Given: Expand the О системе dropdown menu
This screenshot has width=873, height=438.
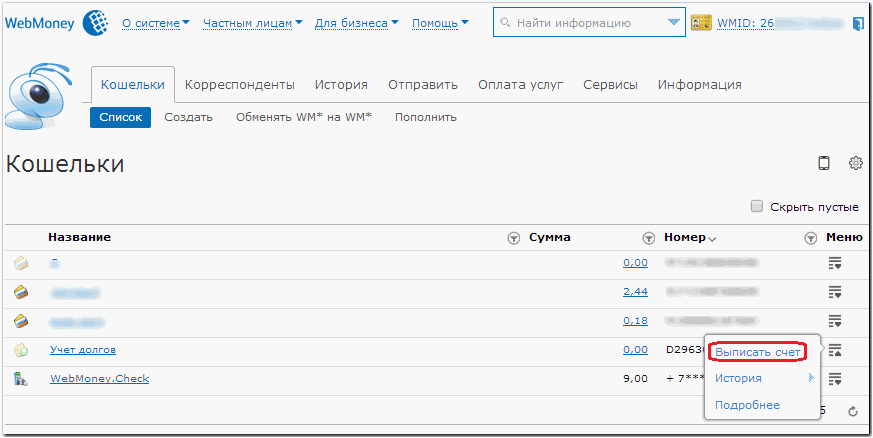Looking at the screenshot, I should click(x=156, y=23).
